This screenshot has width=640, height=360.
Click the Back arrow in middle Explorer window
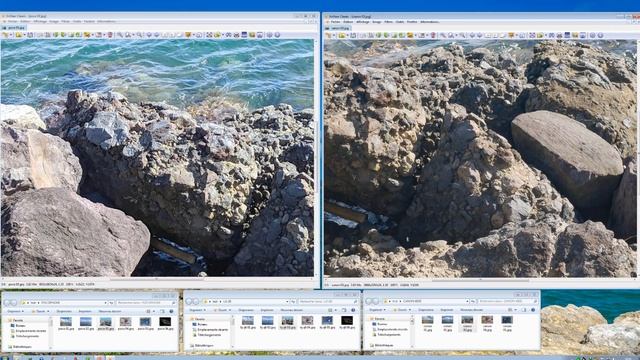(x=189, y=301)
